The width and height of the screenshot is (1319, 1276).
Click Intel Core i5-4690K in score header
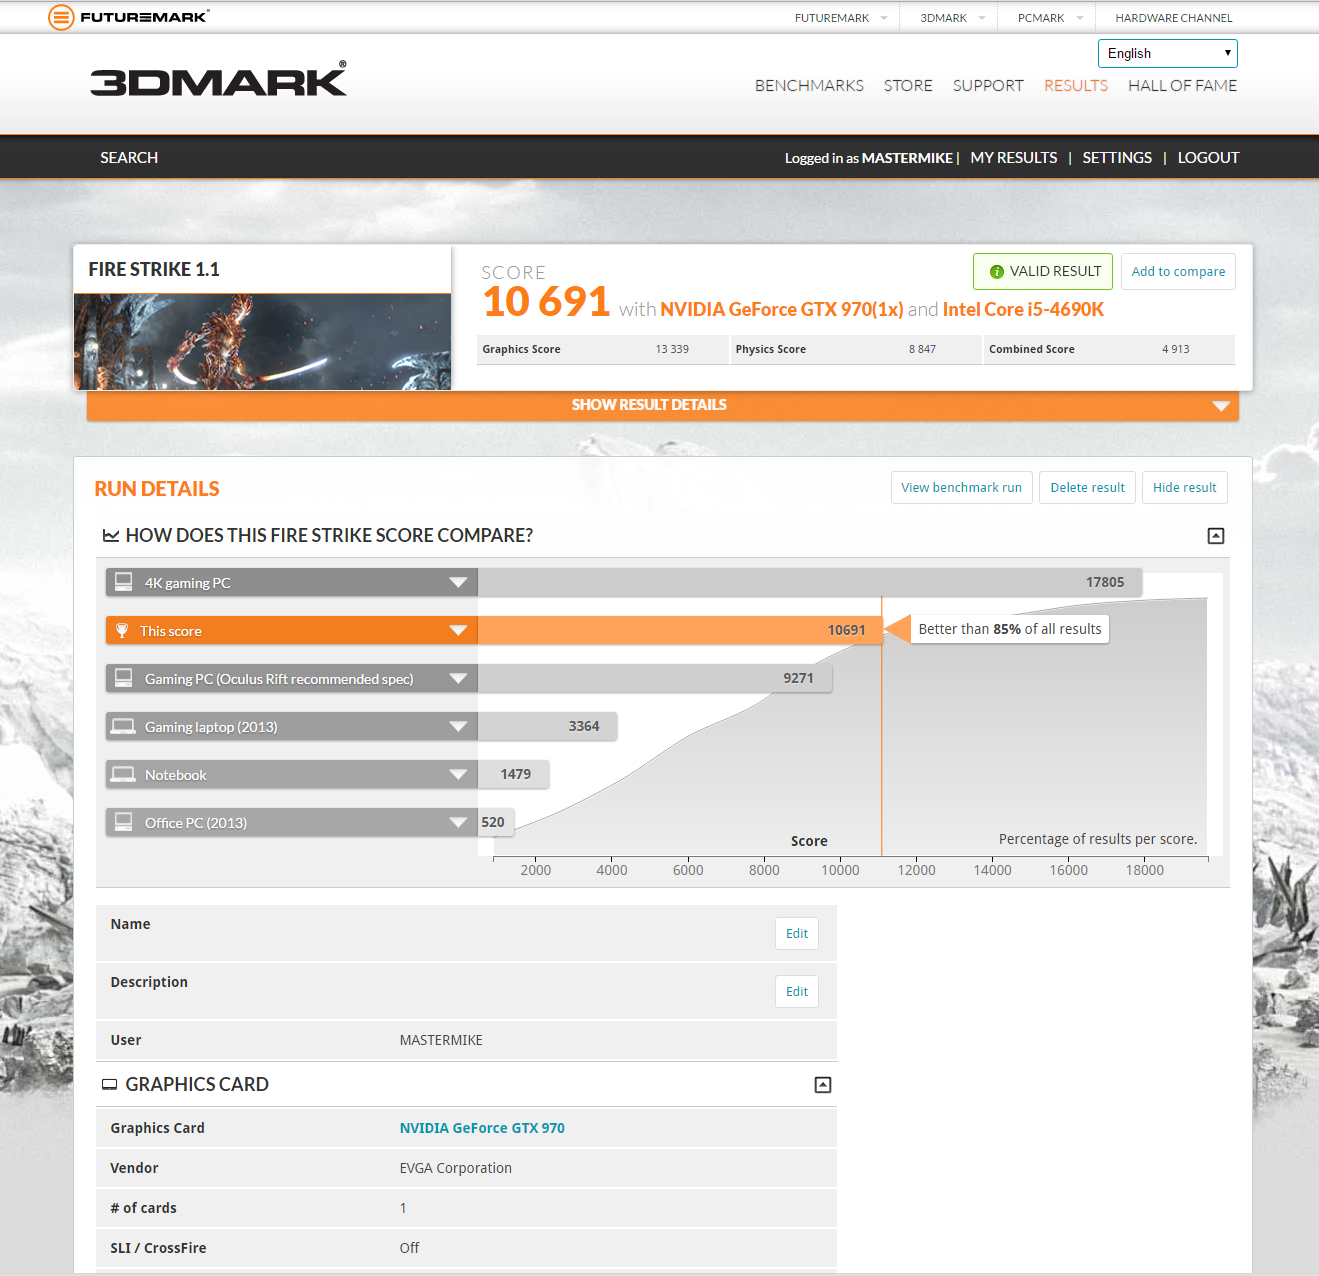point(1023,310)
